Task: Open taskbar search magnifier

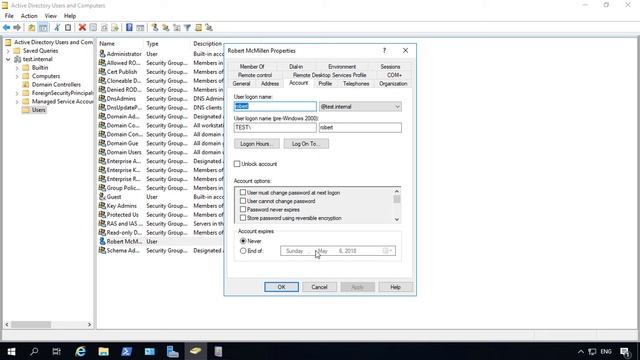Action: point(34,351)
